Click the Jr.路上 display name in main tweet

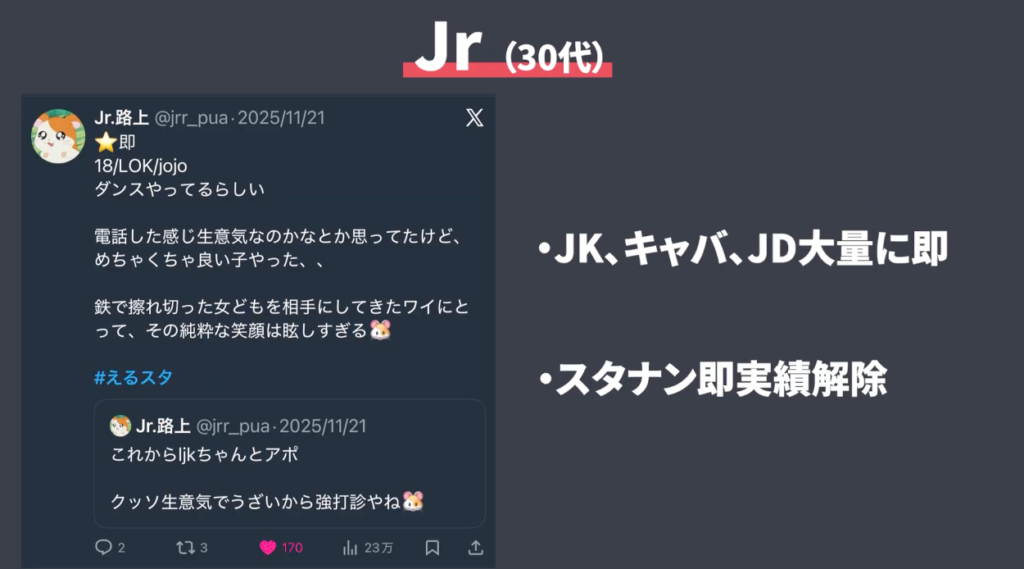click(x=121, y=118)
